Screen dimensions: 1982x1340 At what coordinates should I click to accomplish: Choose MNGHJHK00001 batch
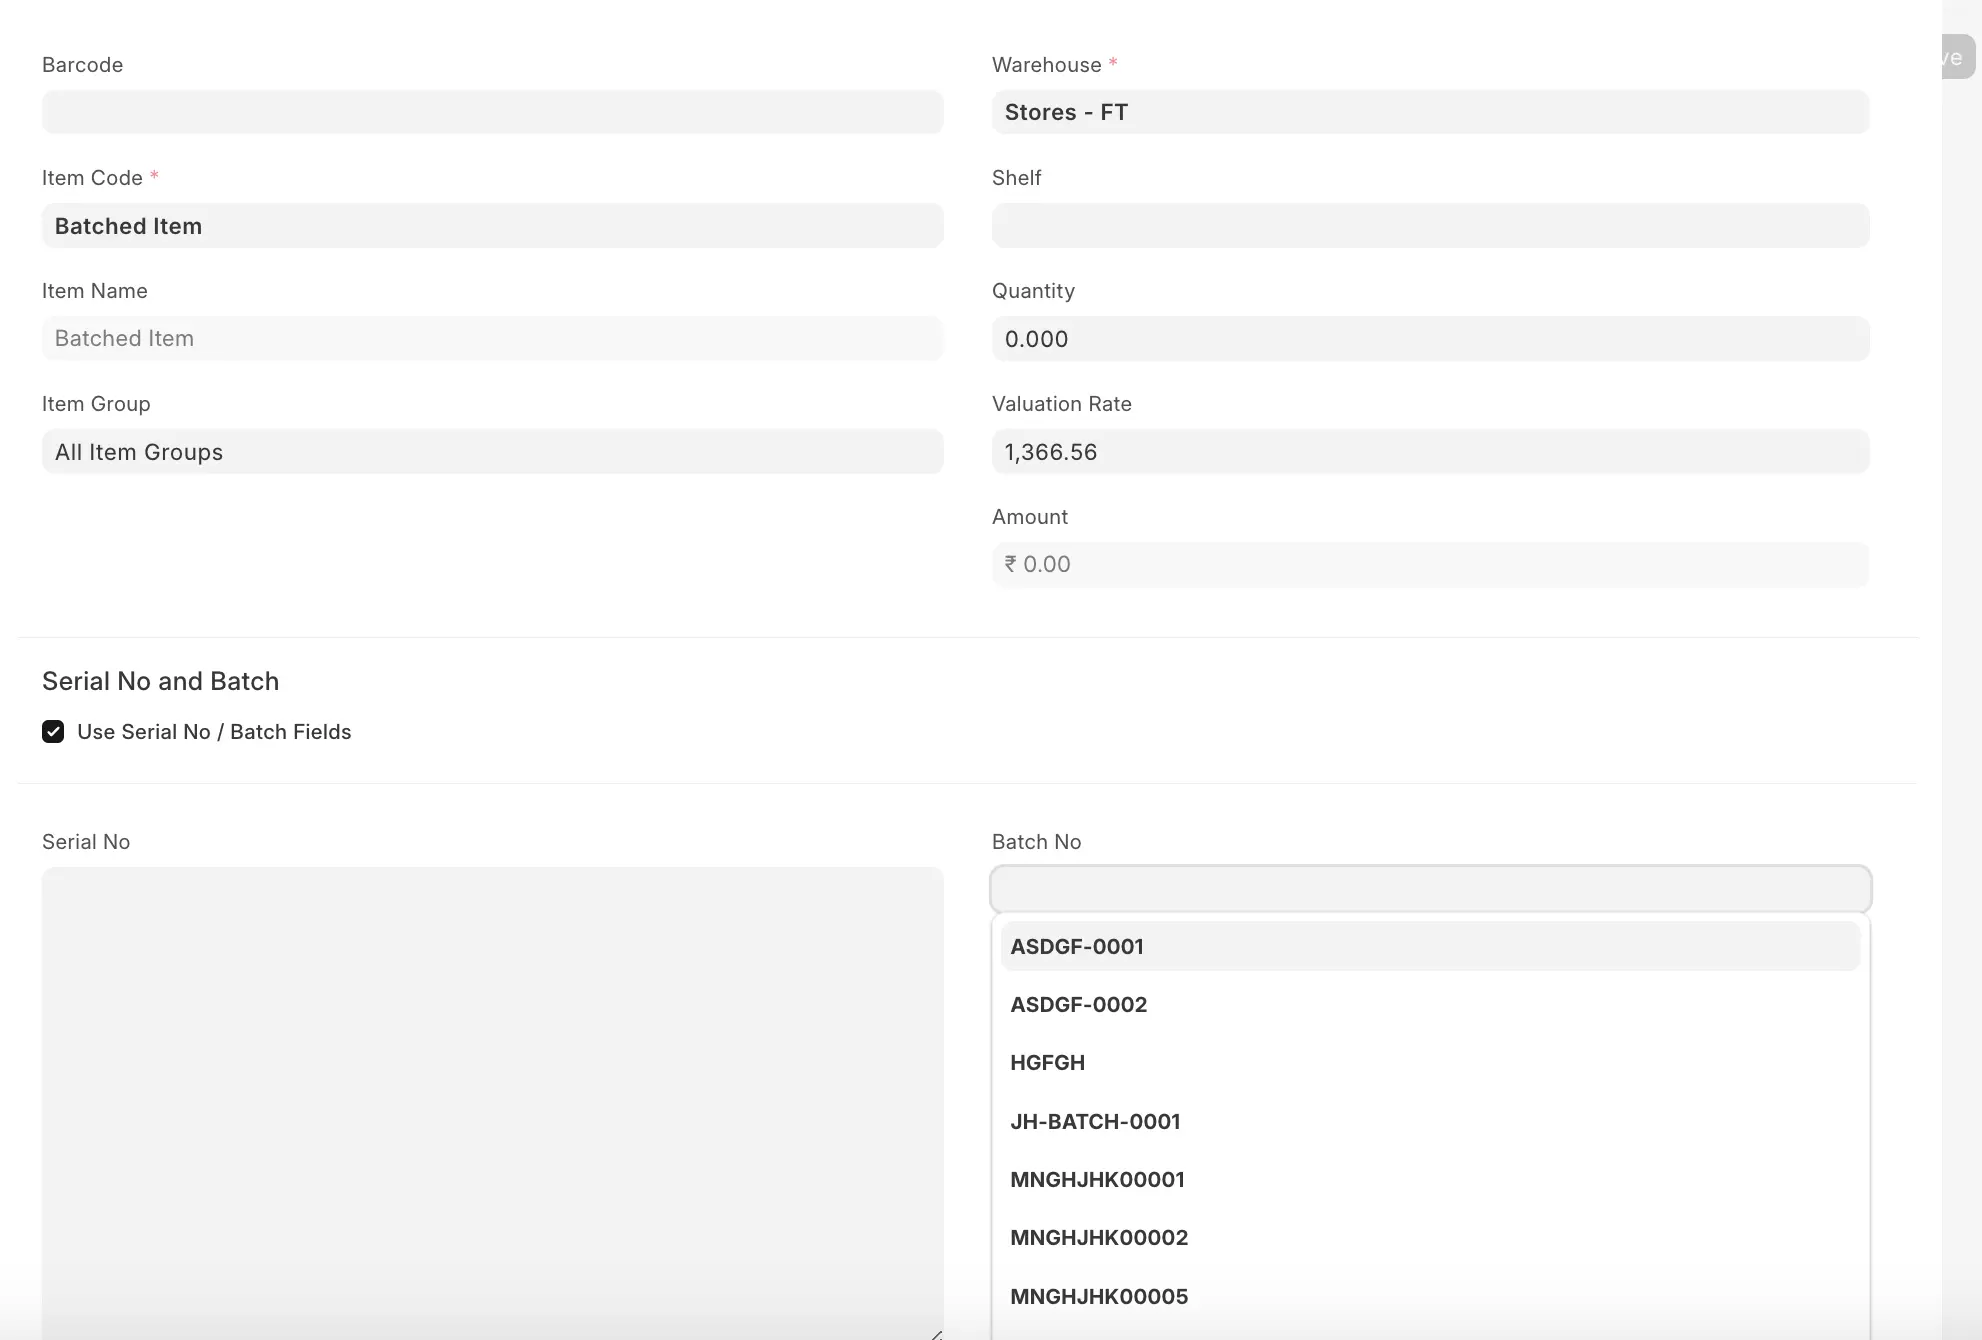[1430, 1180]
